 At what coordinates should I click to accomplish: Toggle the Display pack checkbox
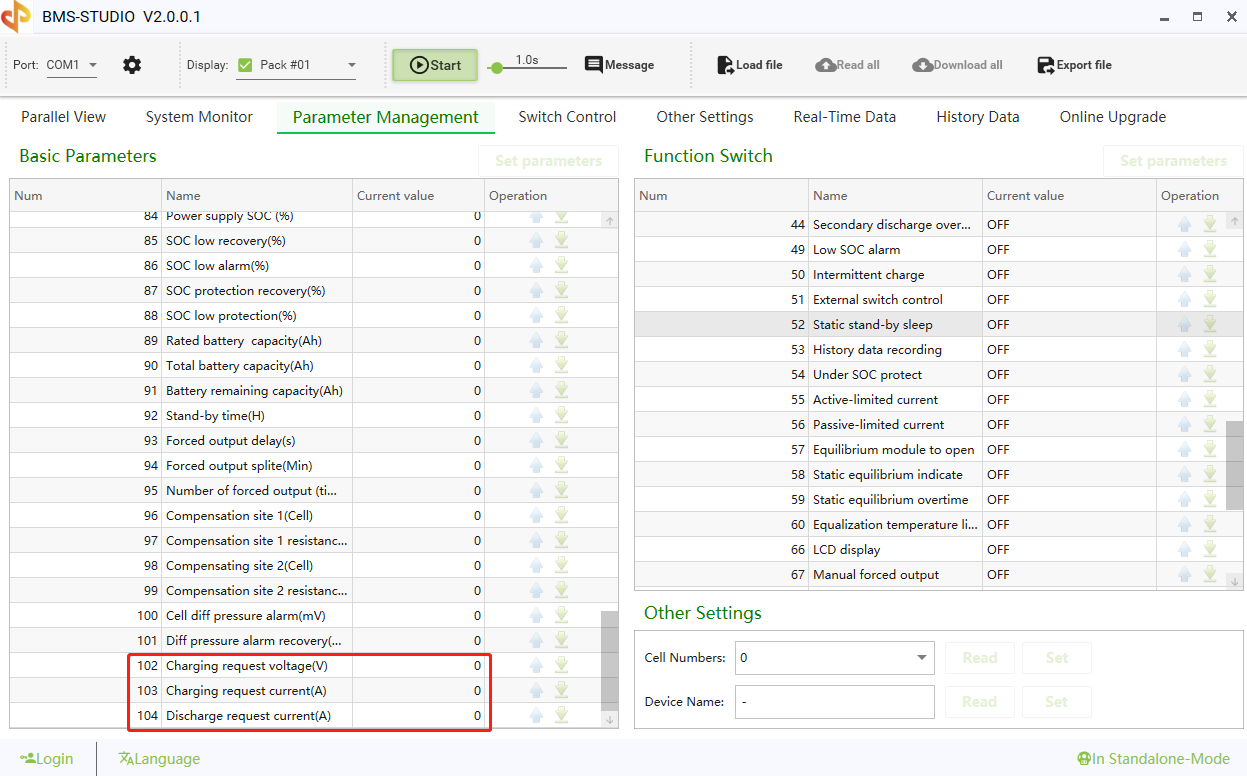point(245,65)
